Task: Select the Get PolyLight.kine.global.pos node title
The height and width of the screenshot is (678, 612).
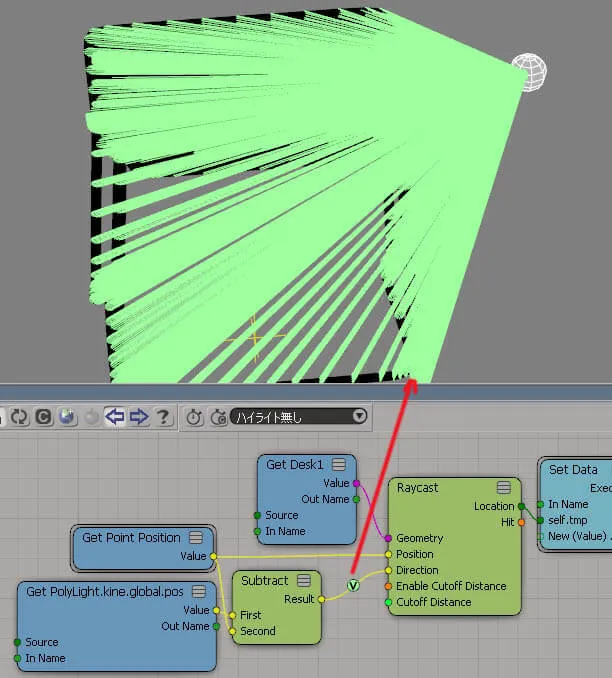Action: pos(105,592)
